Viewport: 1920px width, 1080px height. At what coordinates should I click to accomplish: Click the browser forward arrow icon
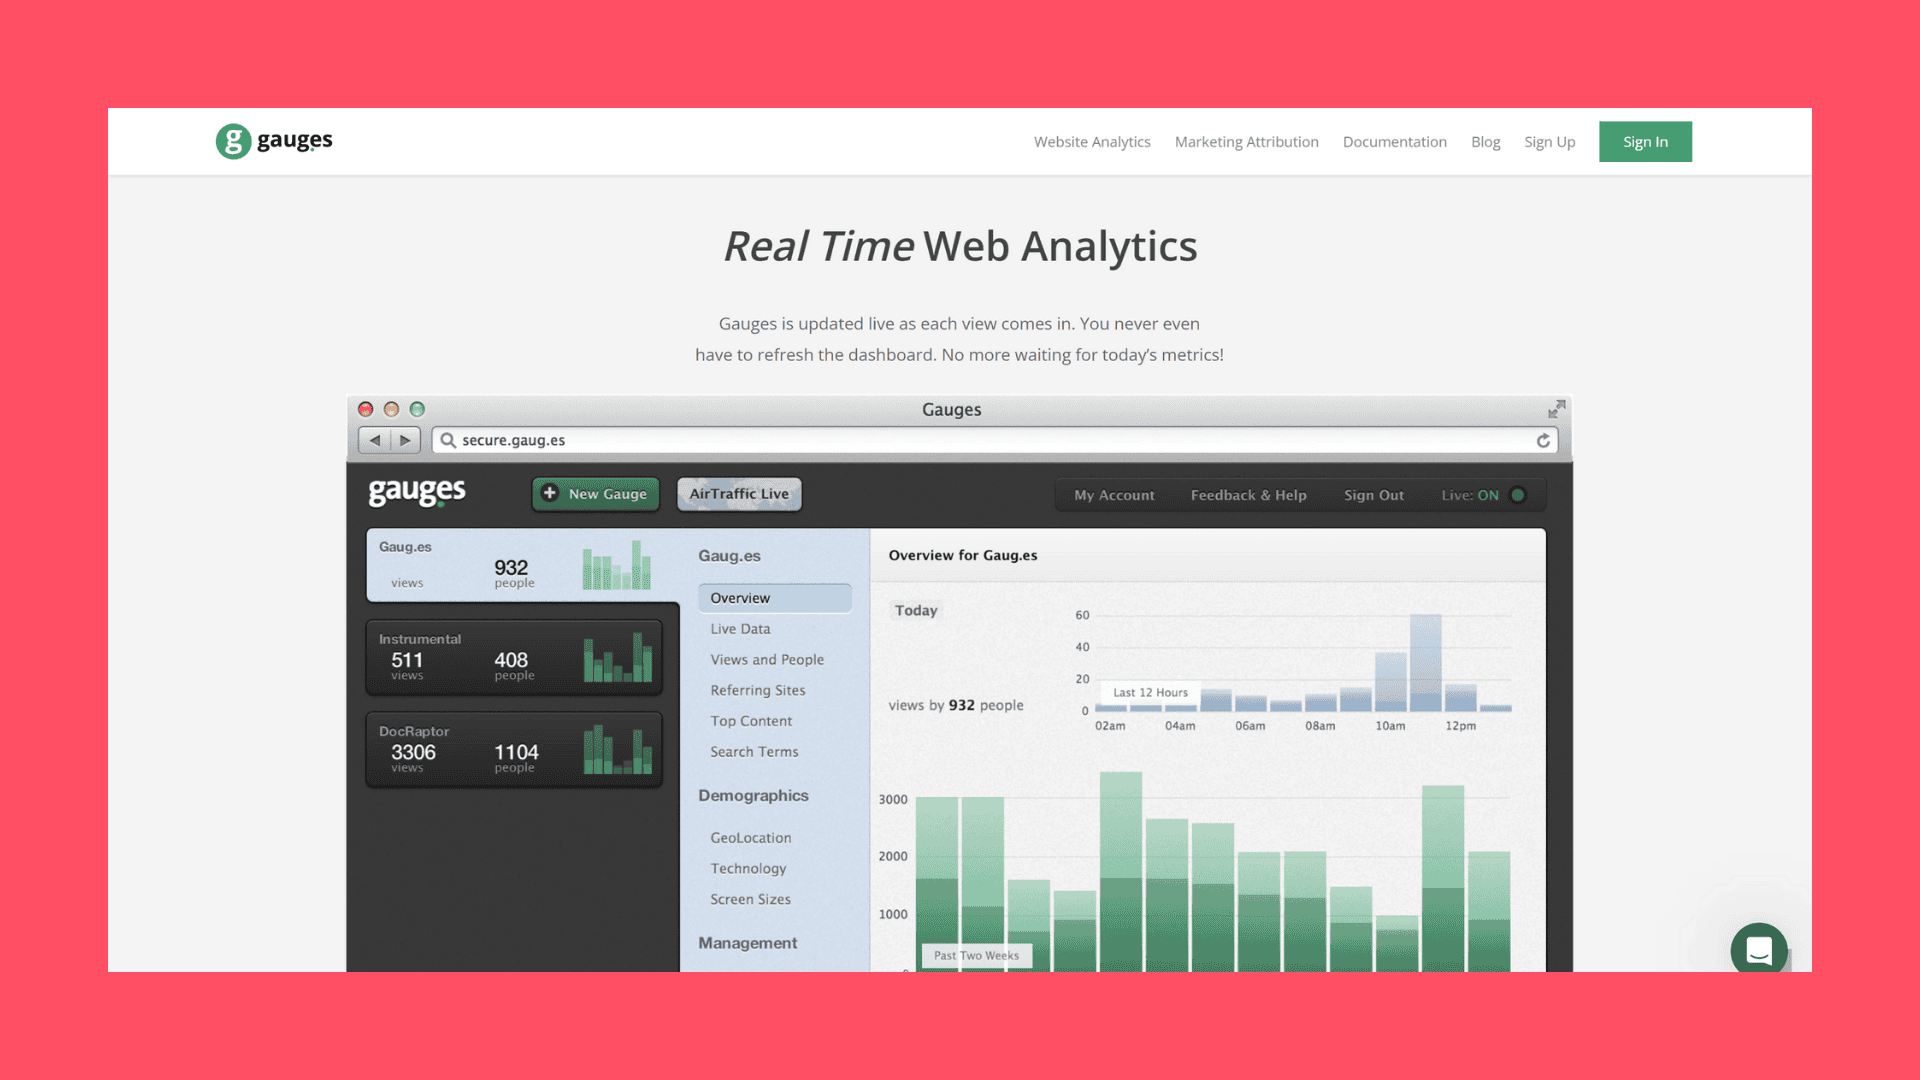pyautogui.click(x=405, y=440)
